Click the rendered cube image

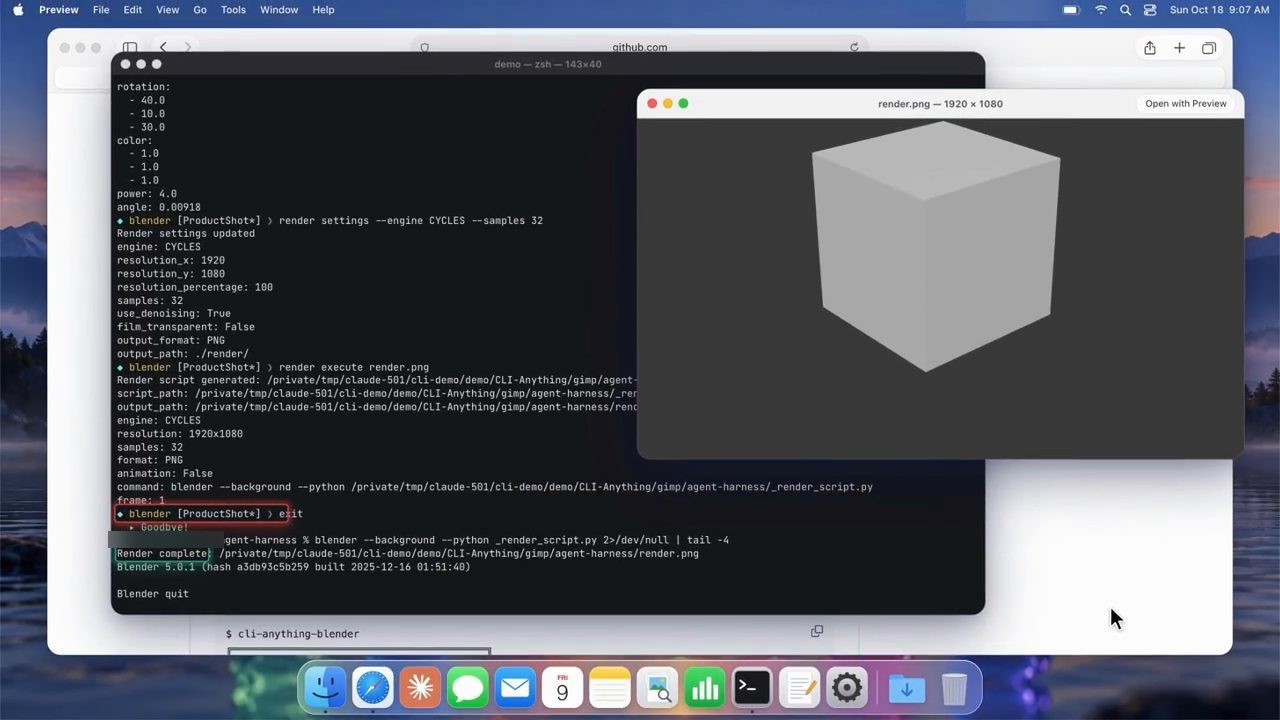pyautogui.click(x=936, y=245)
